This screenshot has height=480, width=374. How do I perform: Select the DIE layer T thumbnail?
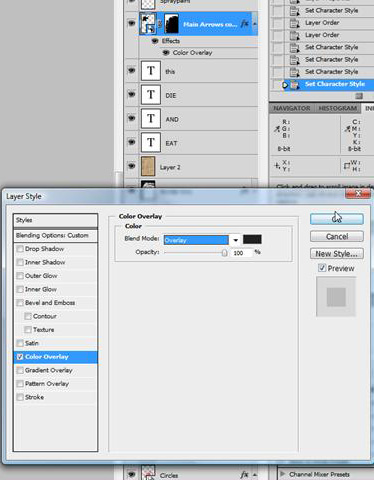tap(151, 95)
